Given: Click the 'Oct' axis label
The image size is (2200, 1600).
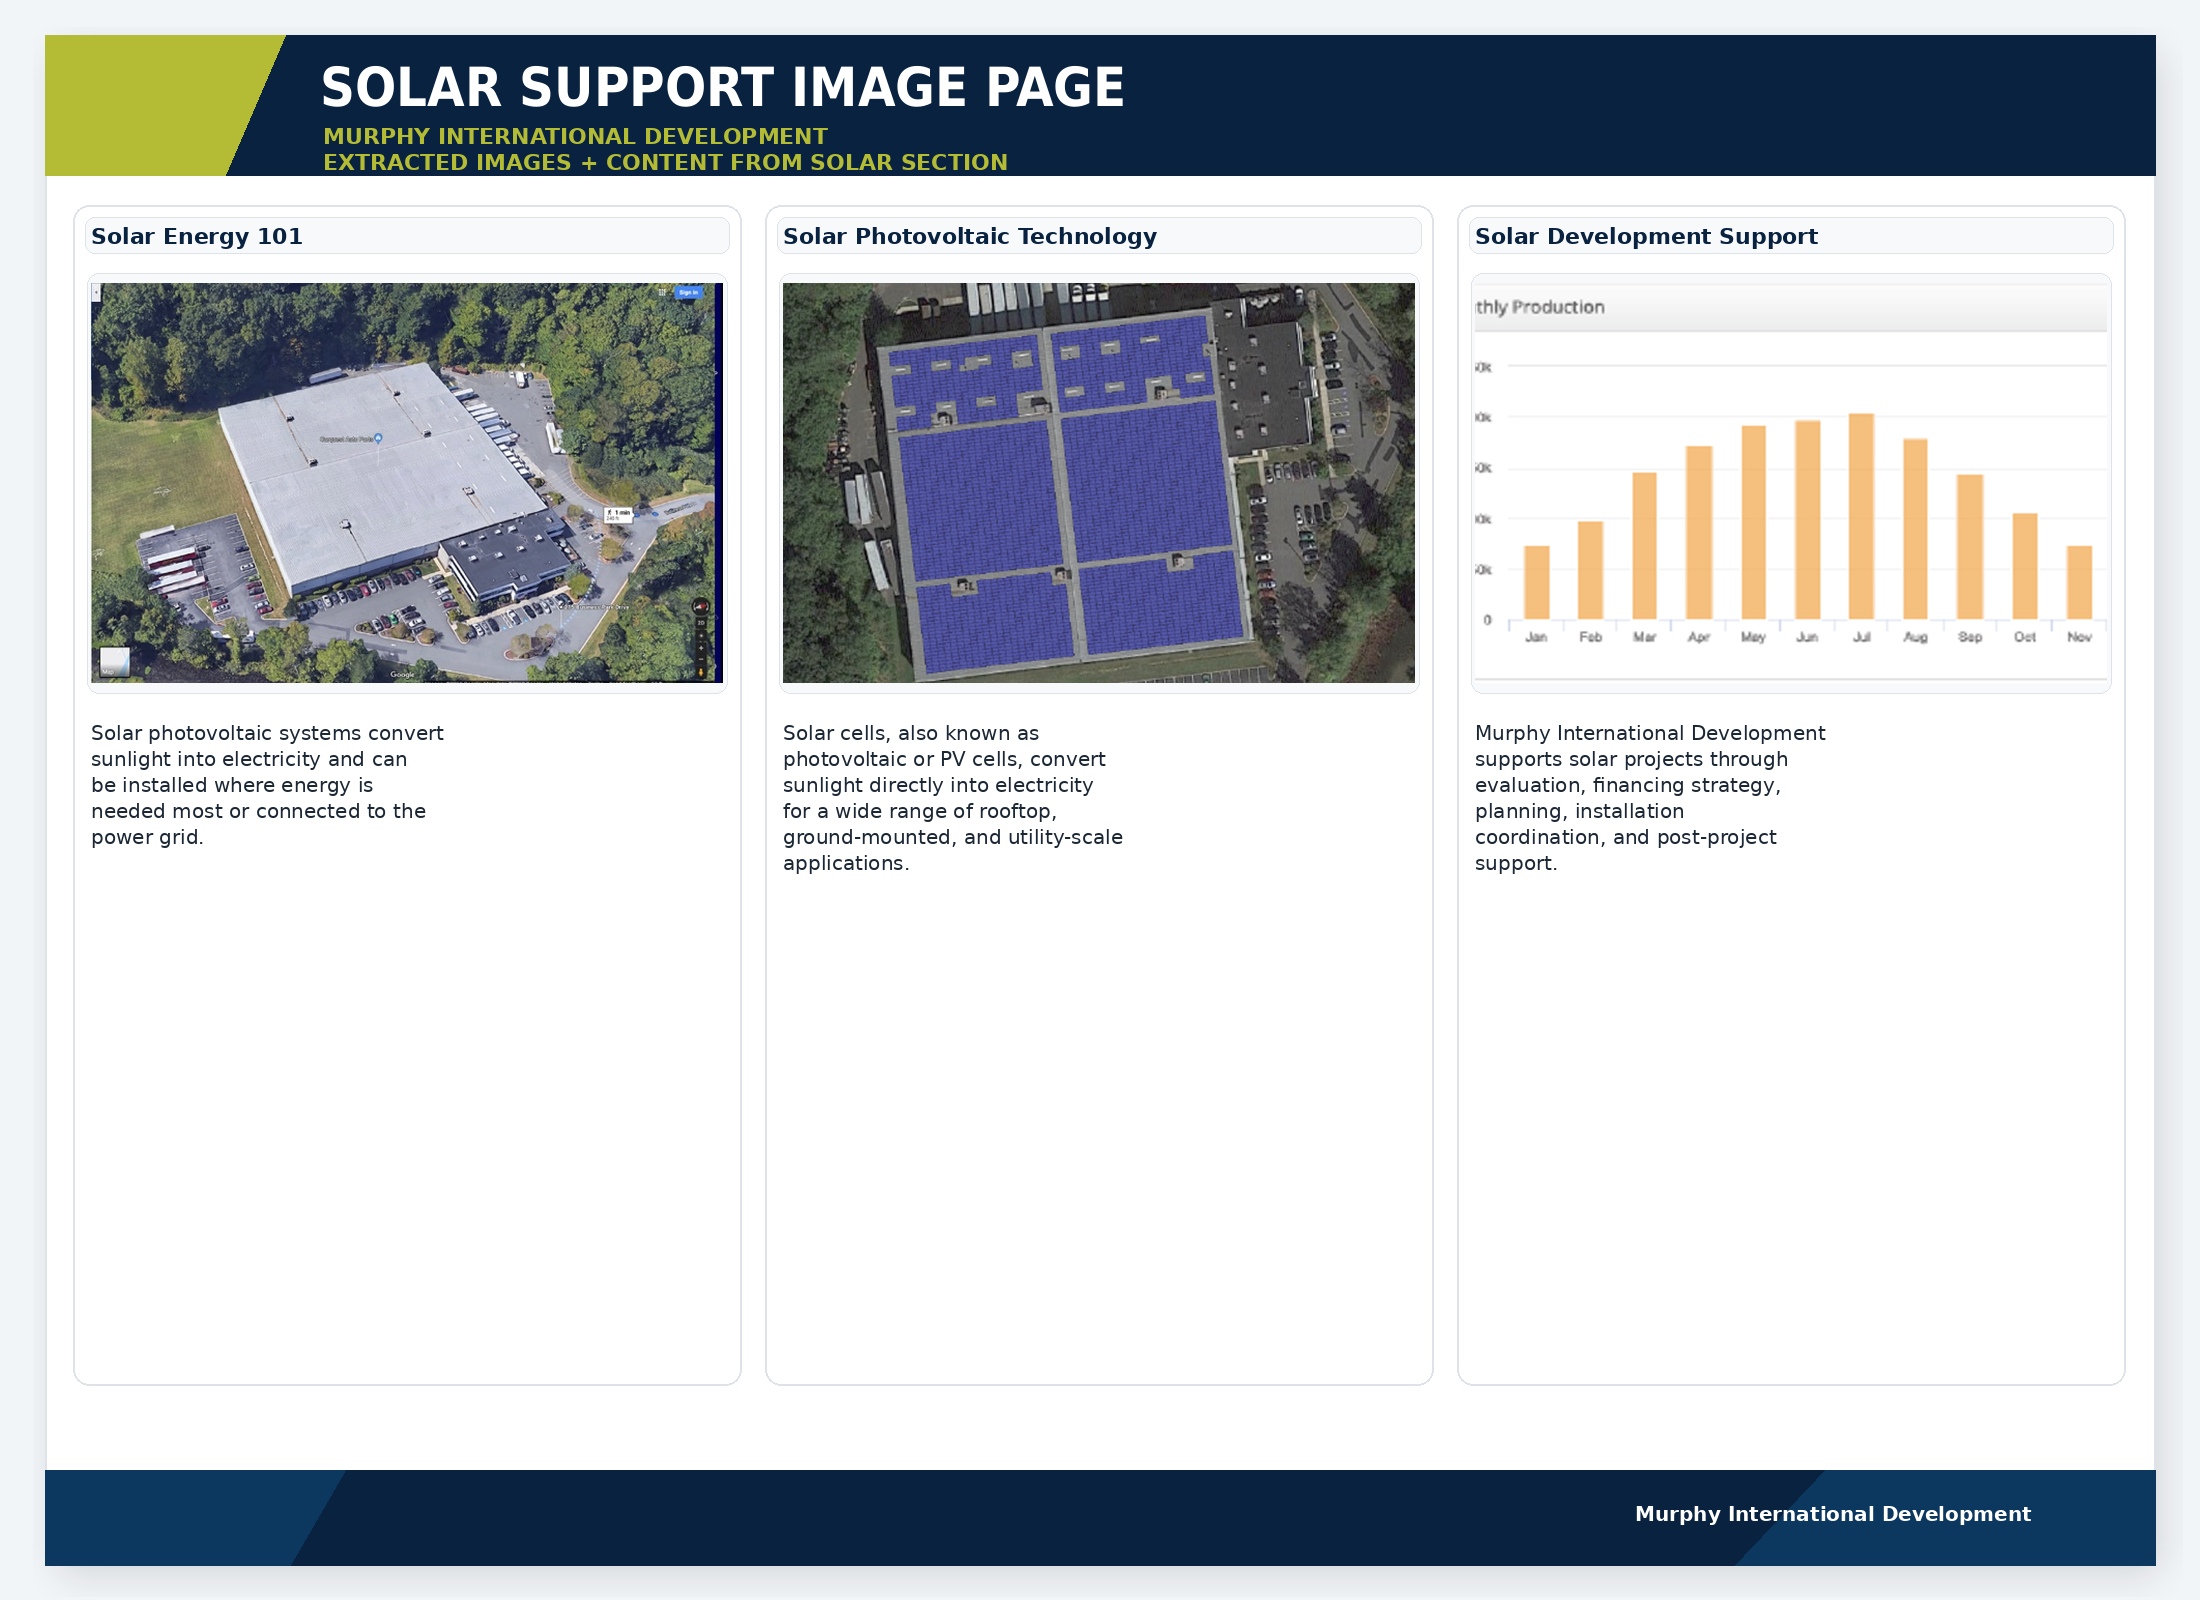Looking at the screenshot, I should point(2025,637).
